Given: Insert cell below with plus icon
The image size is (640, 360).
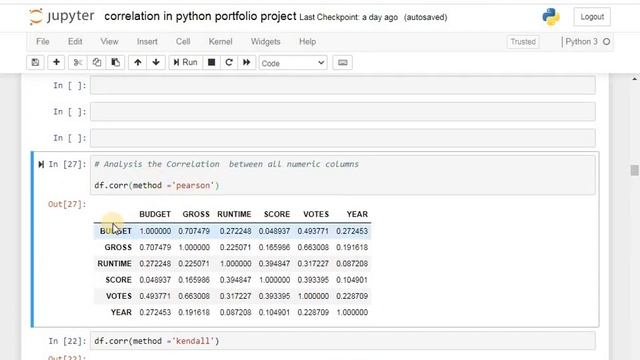Looking at the screenshot, I should [x=56, y=62].
